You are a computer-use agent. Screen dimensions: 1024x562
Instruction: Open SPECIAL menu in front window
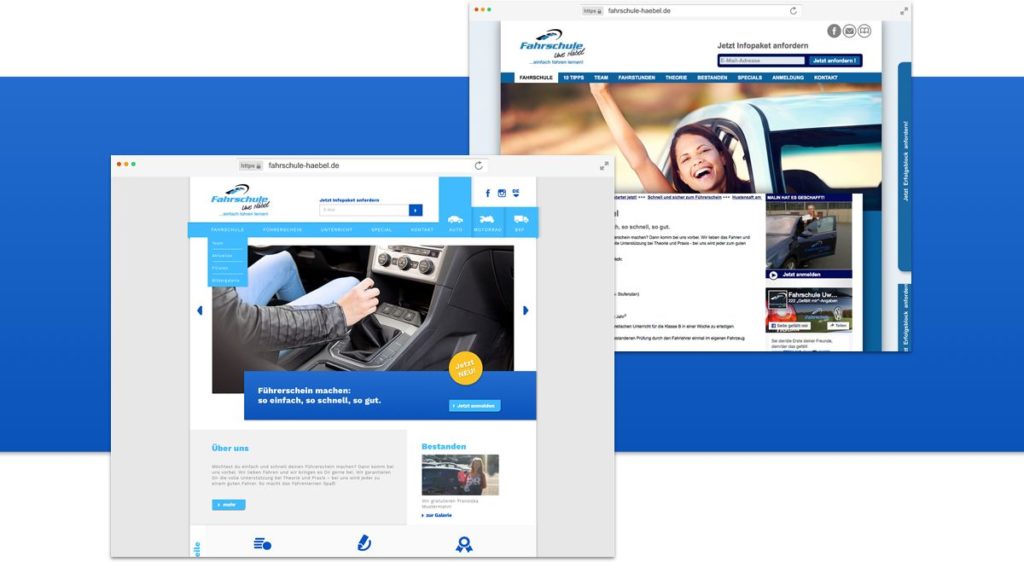pyautogui.click(x=381, y=230)
